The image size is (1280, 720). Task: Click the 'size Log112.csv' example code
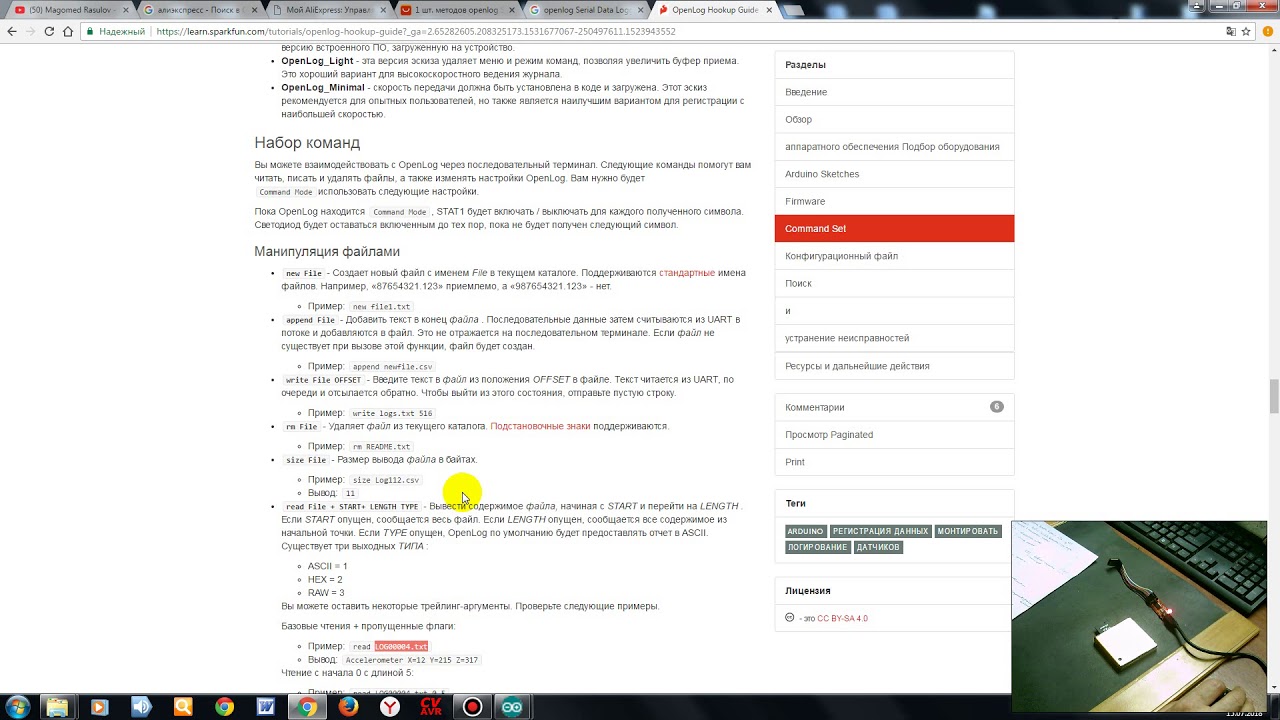point(386,480)
